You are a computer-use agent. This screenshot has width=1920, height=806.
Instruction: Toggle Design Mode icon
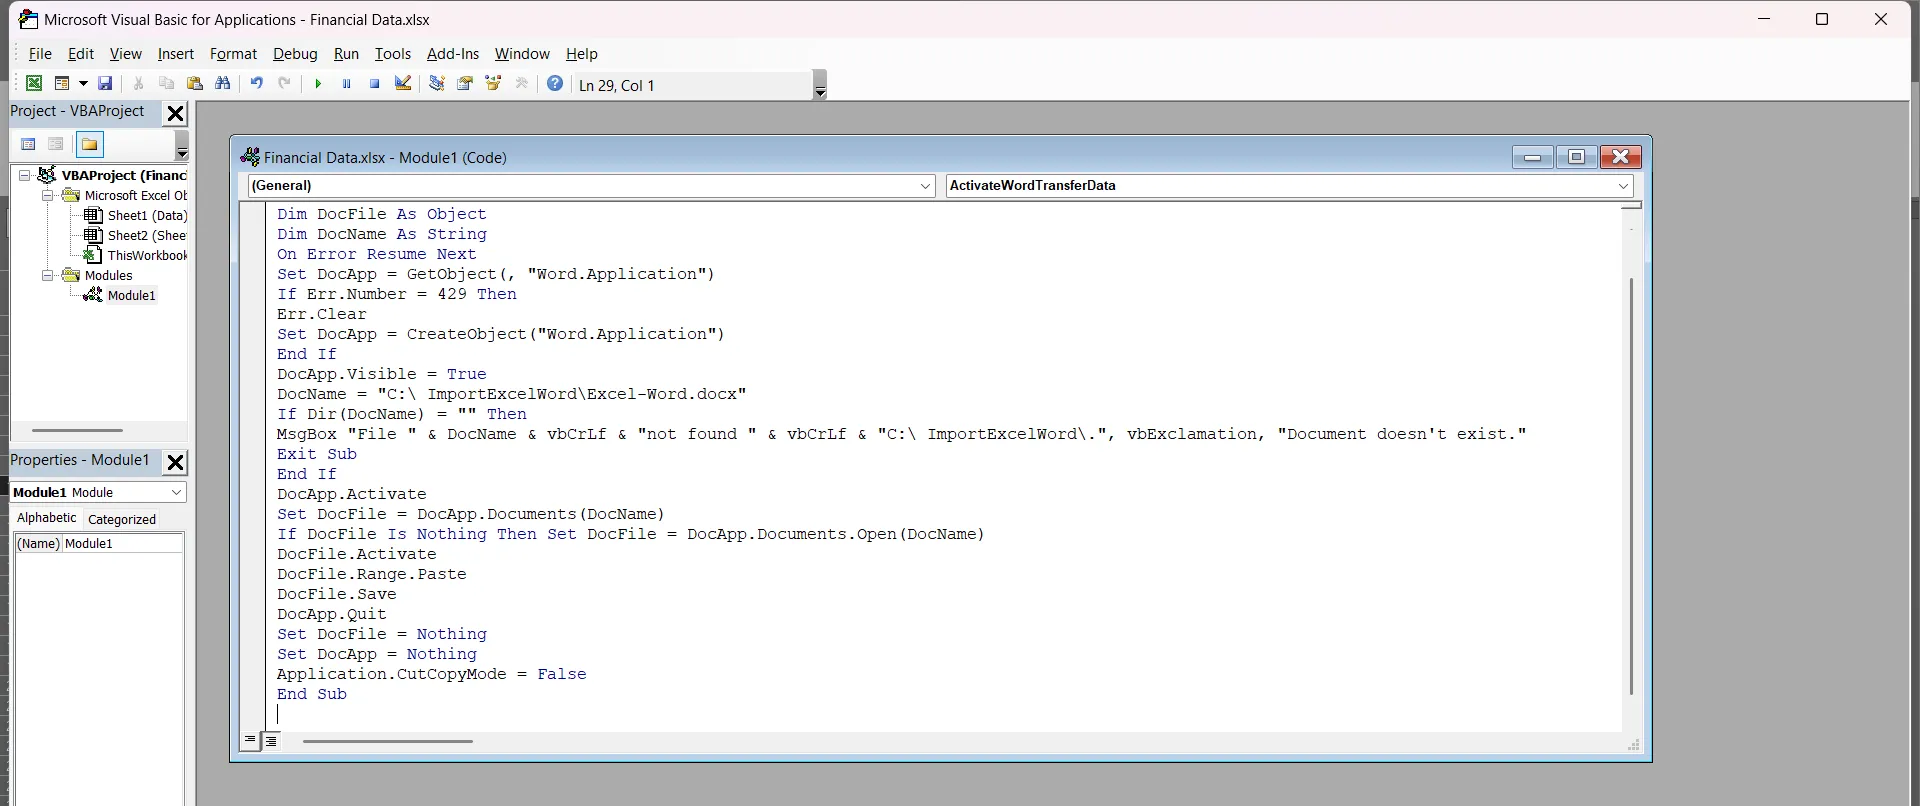coord(403,84)
